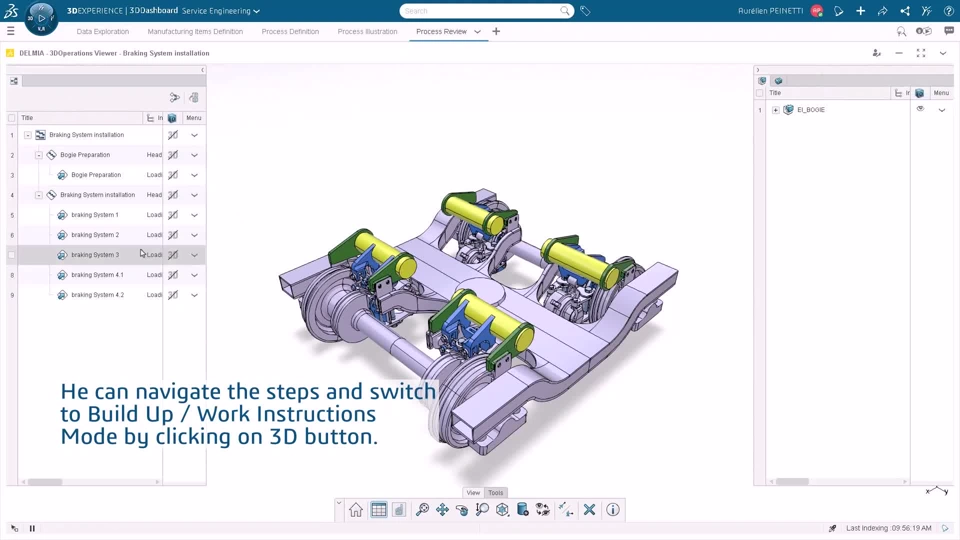Click the right panel horizontal scrollbar
The image size is (960, 540).
coord(793,481)
